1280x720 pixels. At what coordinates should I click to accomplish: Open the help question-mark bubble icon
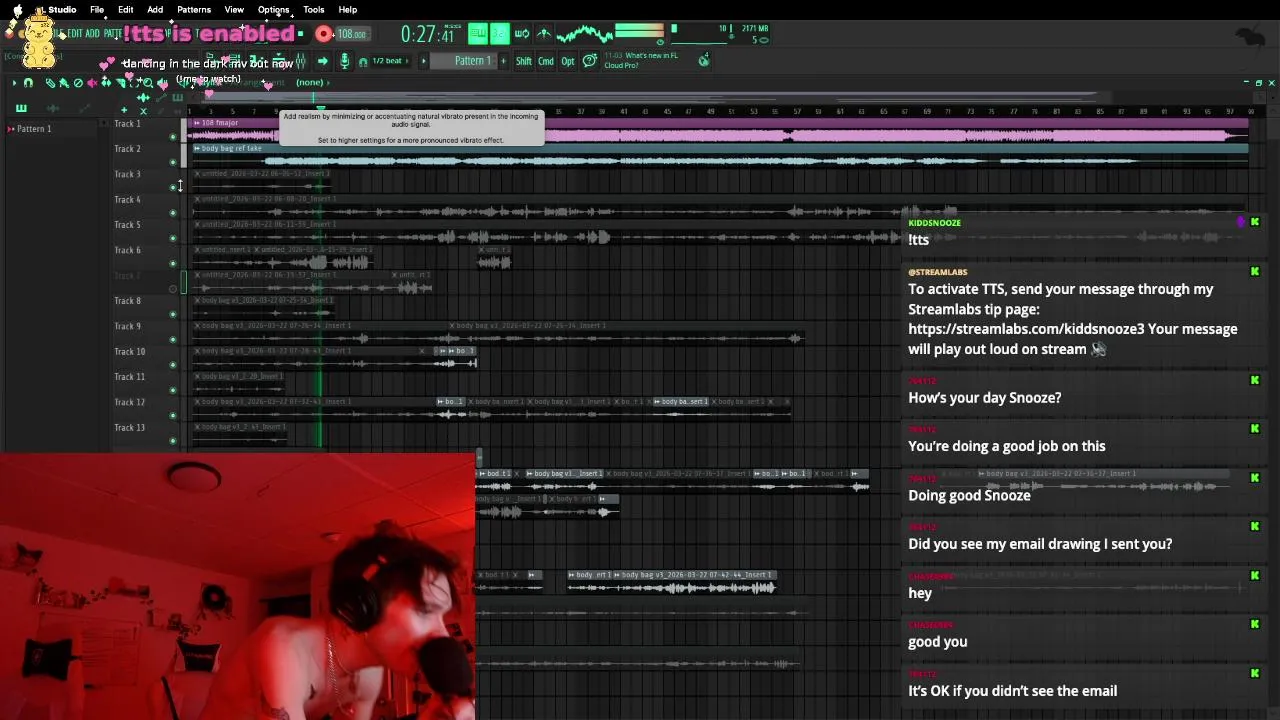point(590,61)
